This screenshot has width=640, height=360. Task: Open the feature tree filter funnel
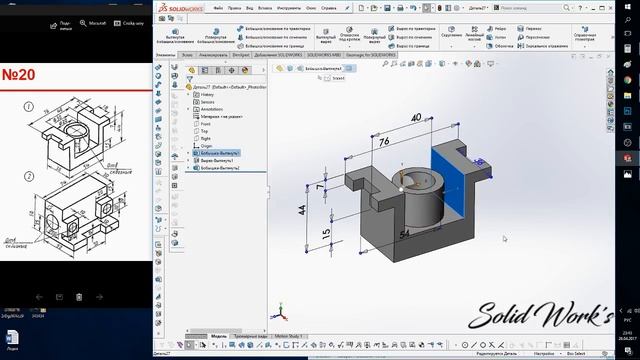point(190,79)
